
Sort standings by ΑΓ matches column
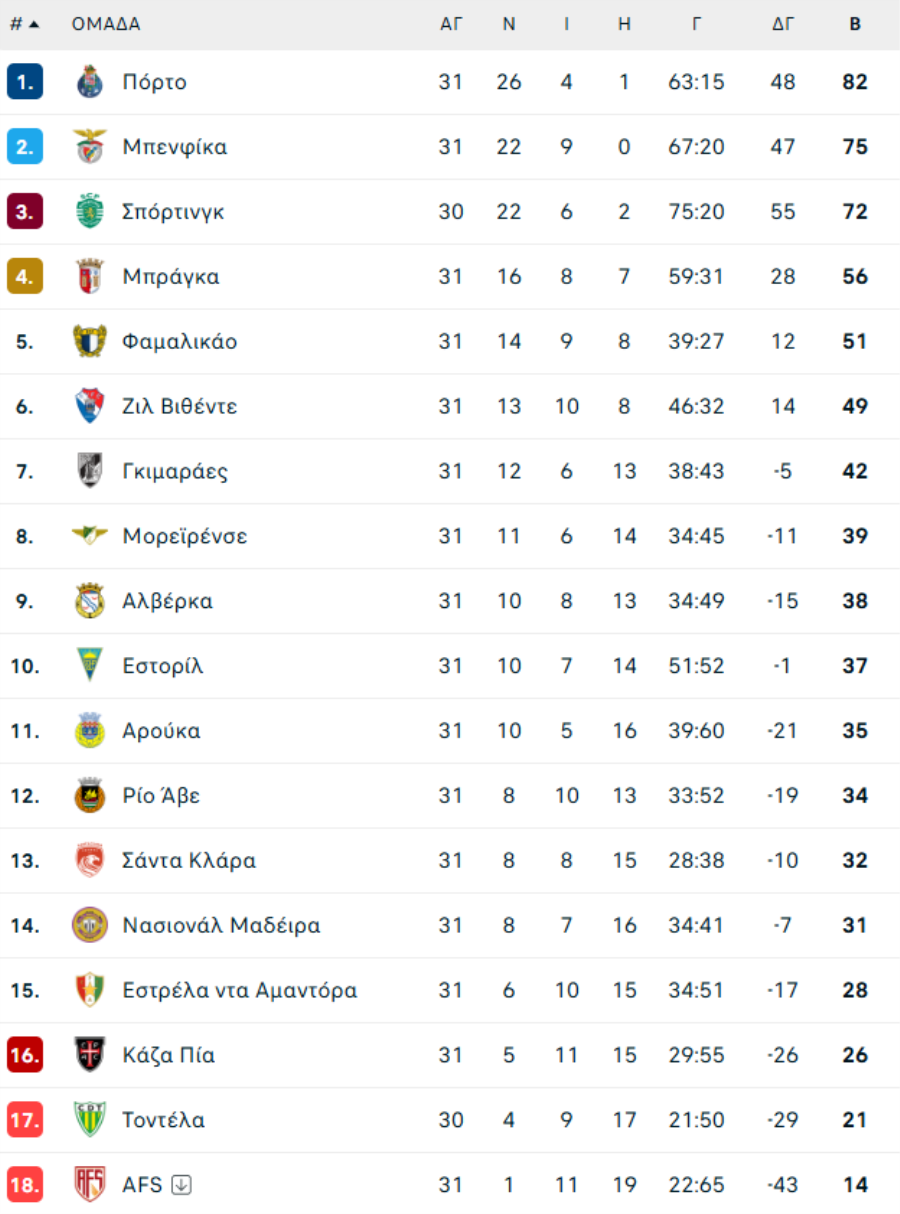(x=452, y=24)
